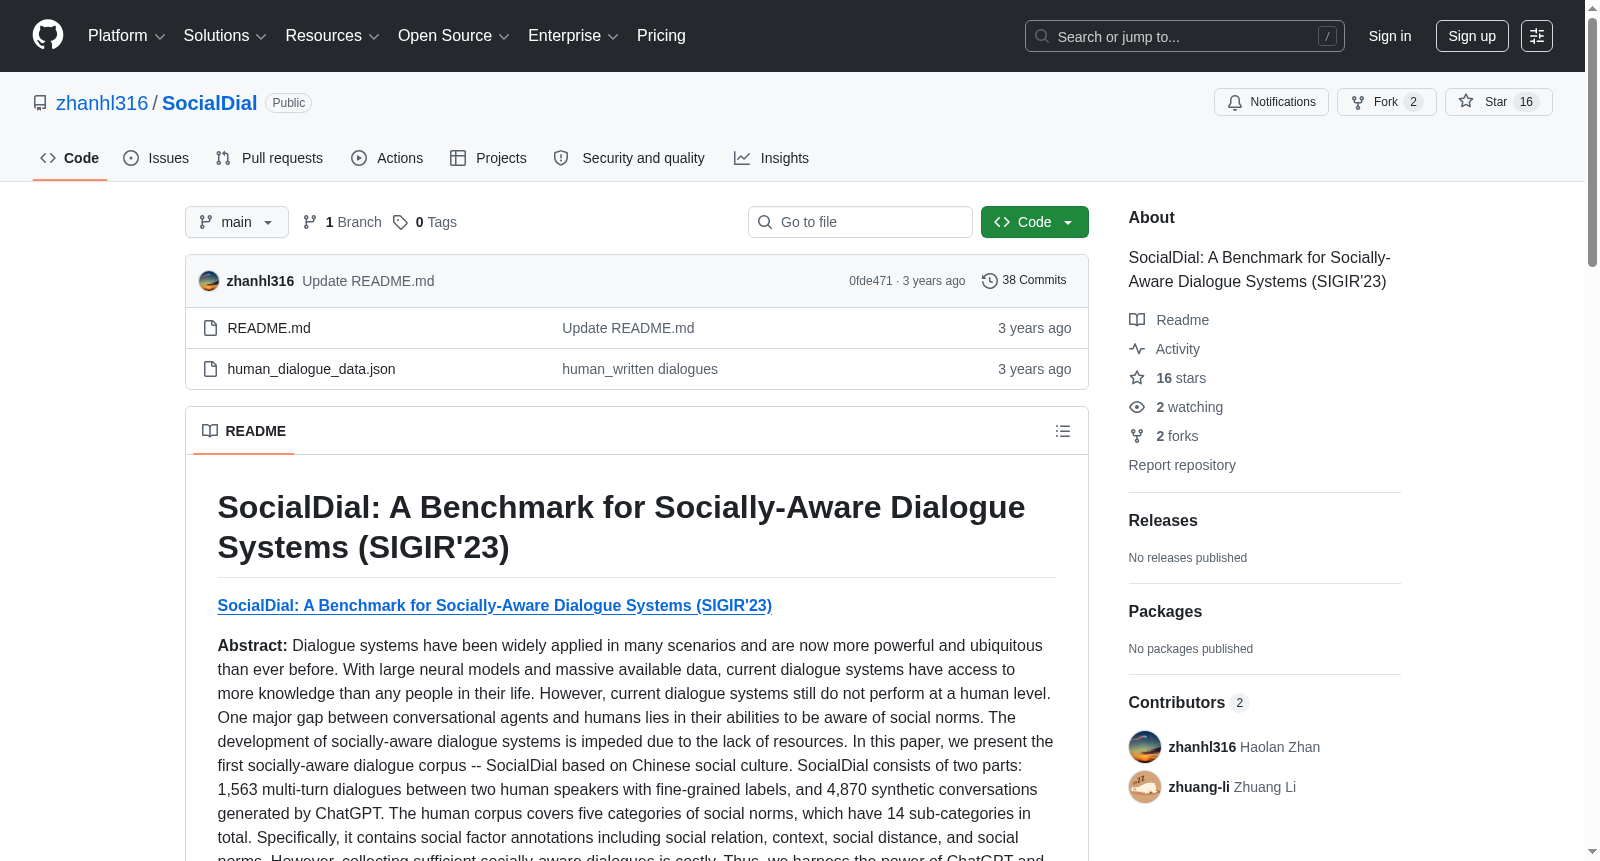Click the Search or jump to field

tap(1185, 36)
